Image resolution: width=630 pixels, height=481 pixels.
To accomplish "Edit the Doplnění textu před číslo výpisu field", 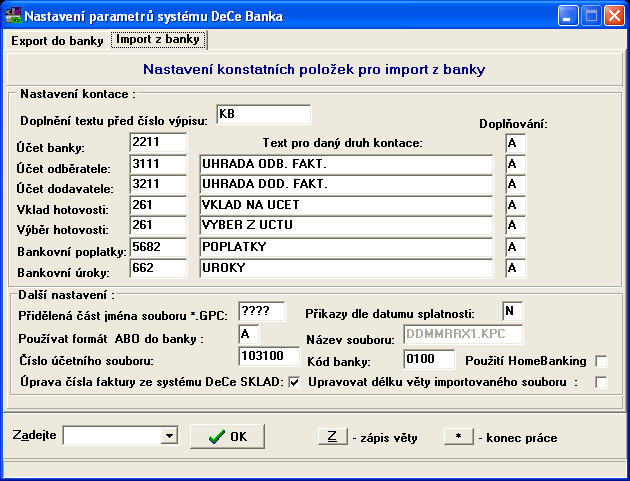I will pyautogui.click(x=264, y=114).
